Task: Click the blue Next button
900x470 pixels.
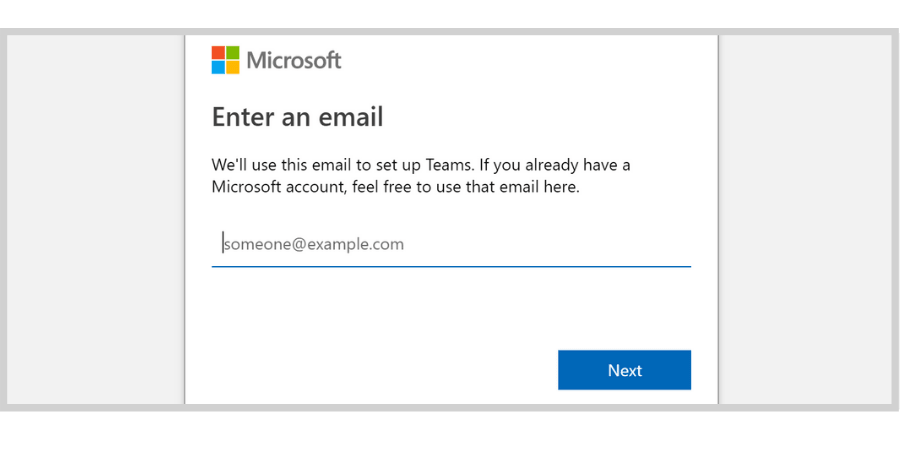Action: [x=624, y=370]
